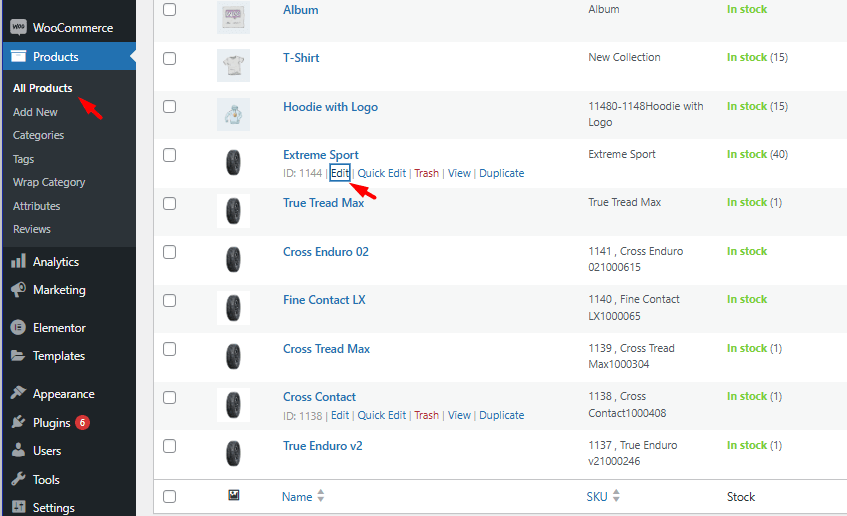Click the Templates folder icon
The height and width of the screenshot is (516, 847).
18,356
